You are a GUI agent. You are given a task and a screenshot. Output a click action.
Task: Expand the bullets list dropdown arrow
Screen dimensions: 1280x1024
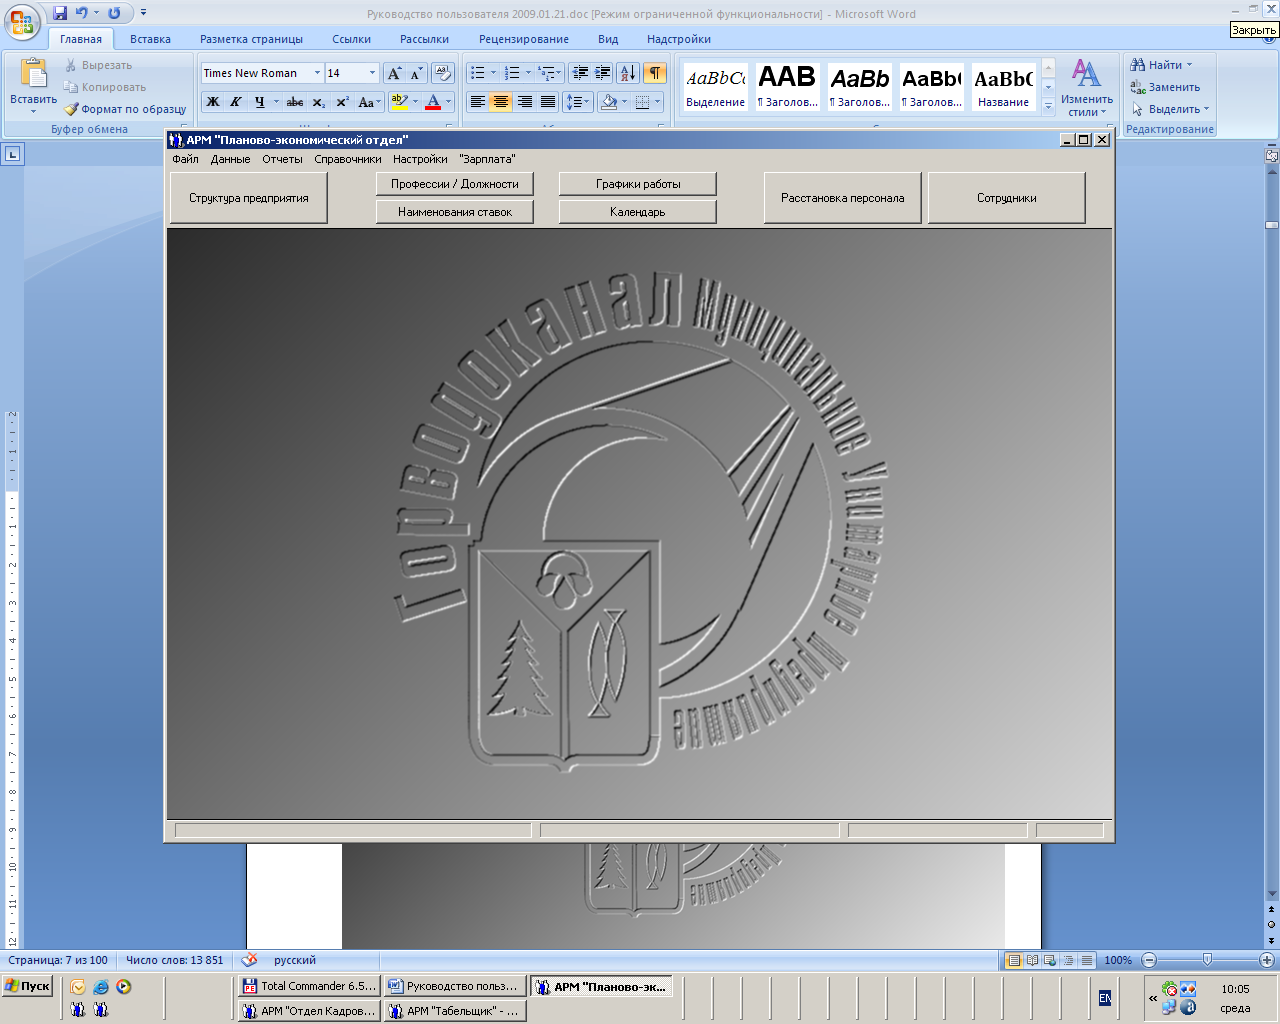coord(494,73)
